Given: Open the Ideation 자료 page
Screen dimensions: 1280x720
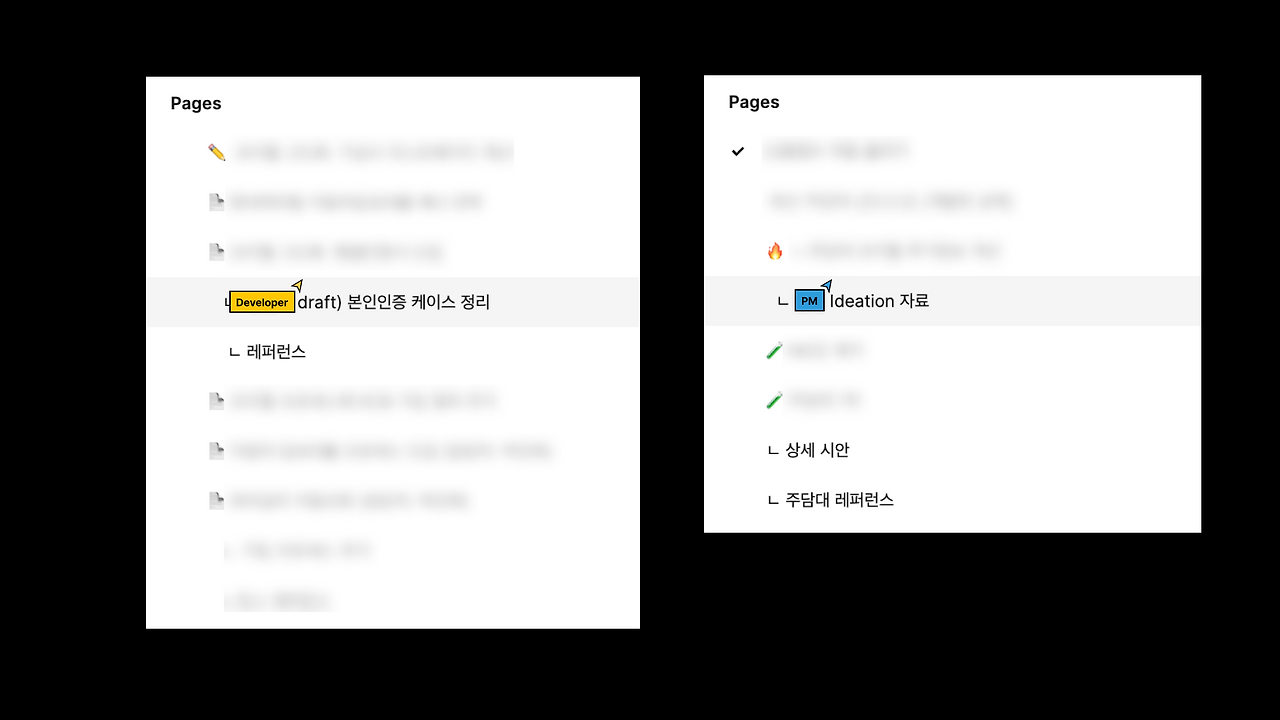Looking at the screenshot, I should click(x=879, y=301).
